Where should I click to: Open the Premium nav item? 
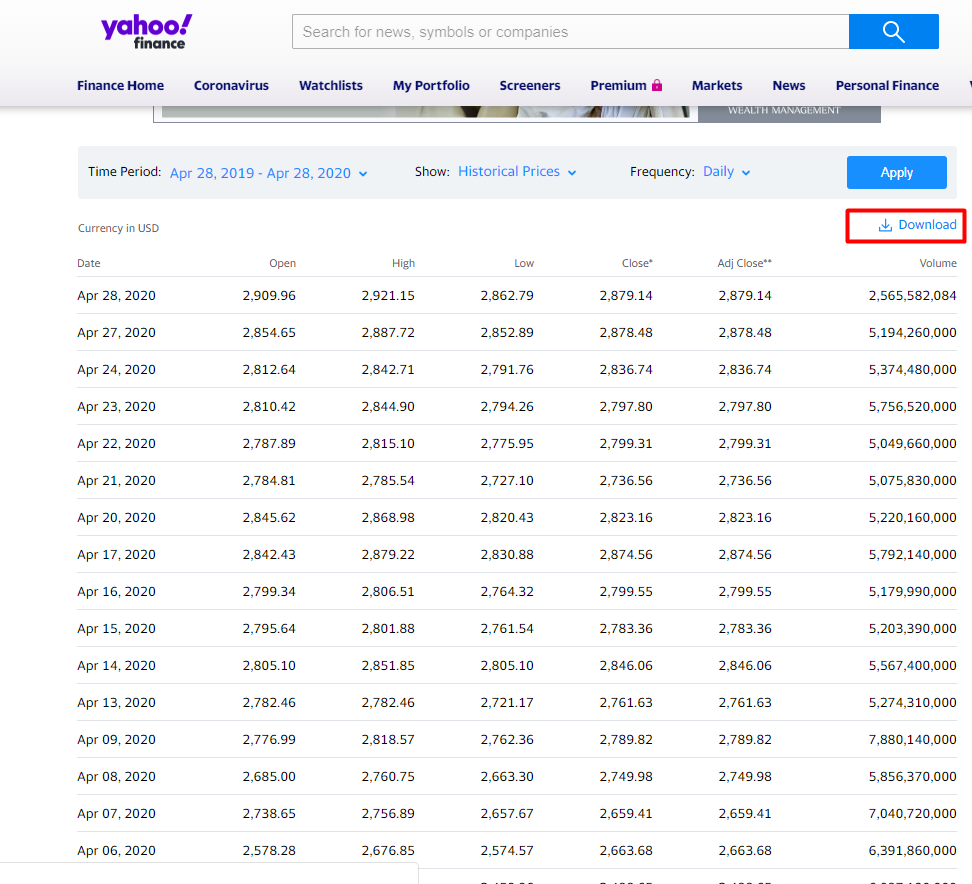[626, 86]
